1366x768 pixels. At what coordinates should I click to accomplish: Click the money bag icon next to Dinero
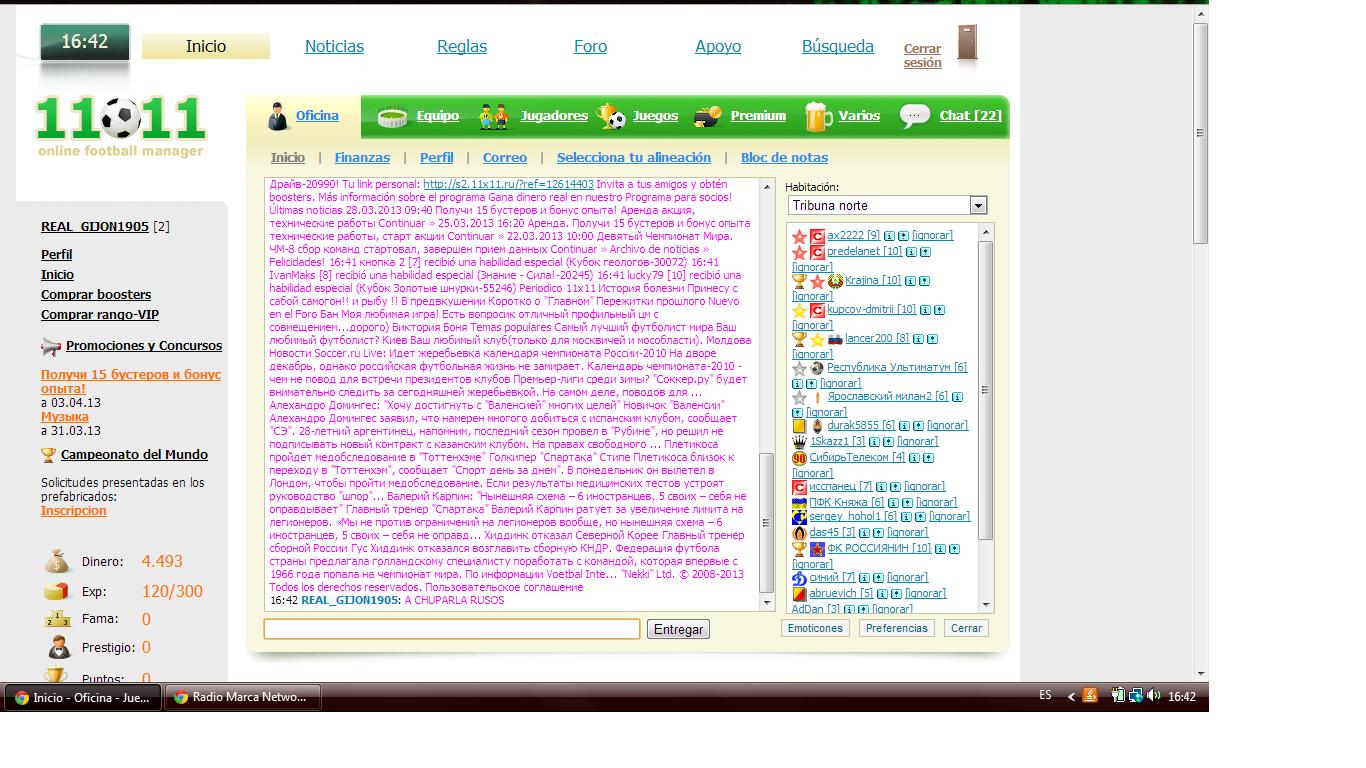pyautogui.click(x=58, y=561)
